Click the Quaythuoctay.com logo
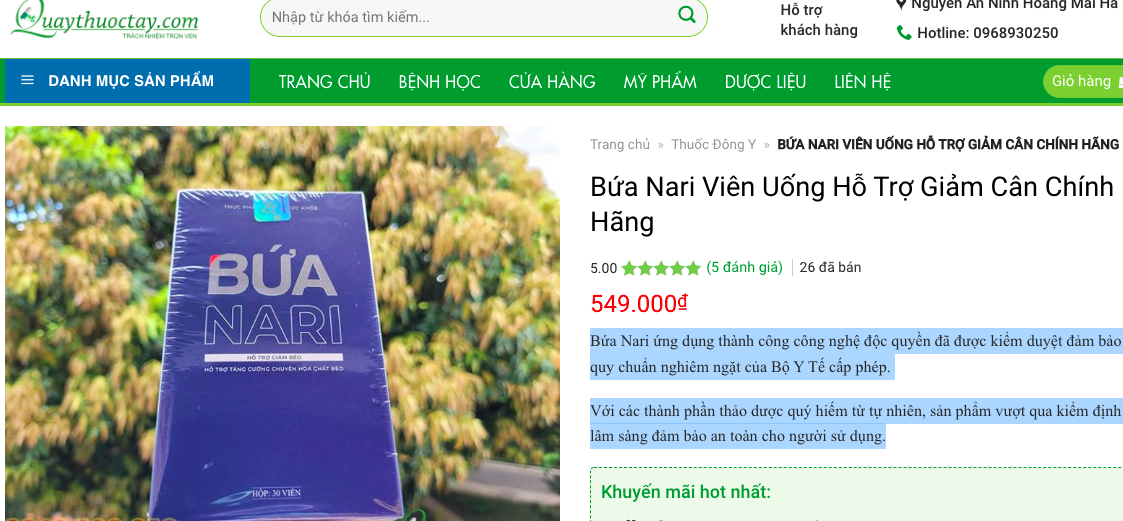Image resolution: width=1123 pixels, height=521 pixels. coord(105,20)
